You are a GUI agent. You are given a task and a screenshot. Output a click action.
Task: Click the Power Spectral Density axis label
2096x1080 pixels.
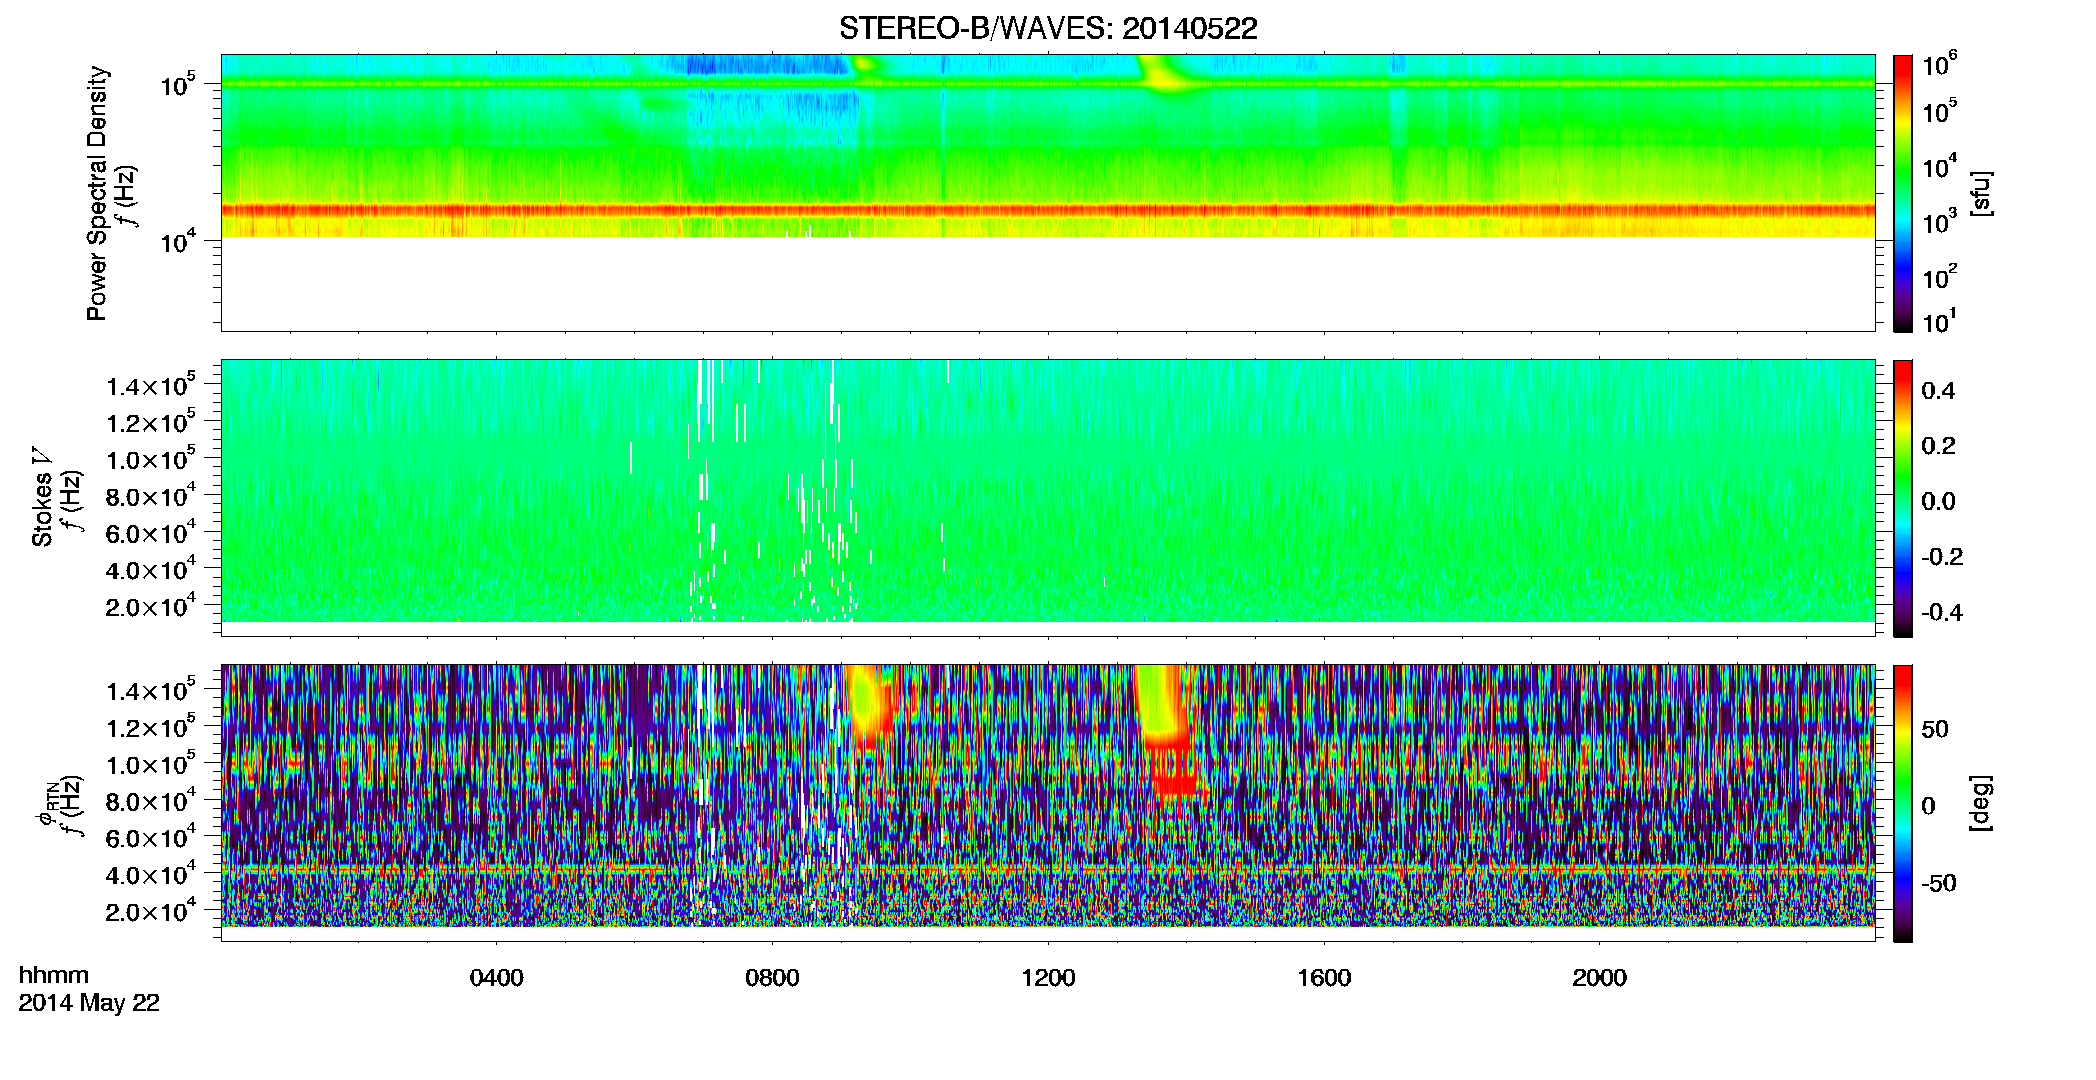[97, 193]
